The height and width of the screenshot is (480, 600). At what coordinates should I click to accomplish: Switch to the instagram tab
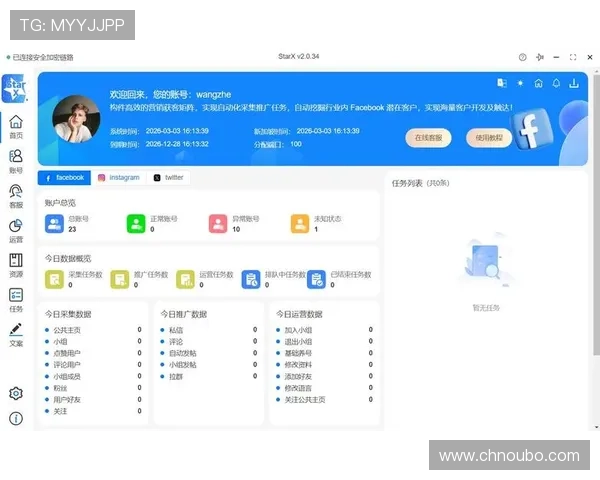[x=119, y=178]
